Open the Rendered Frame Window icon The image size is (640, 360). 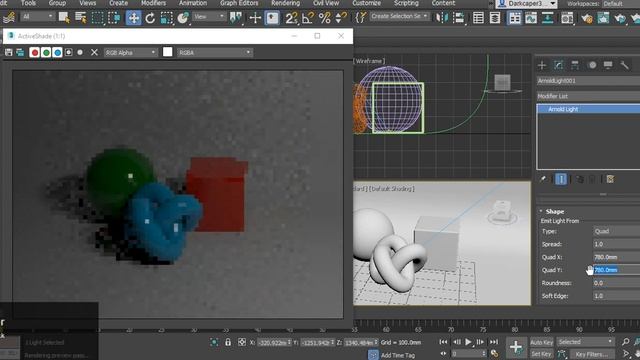[603, 18]
